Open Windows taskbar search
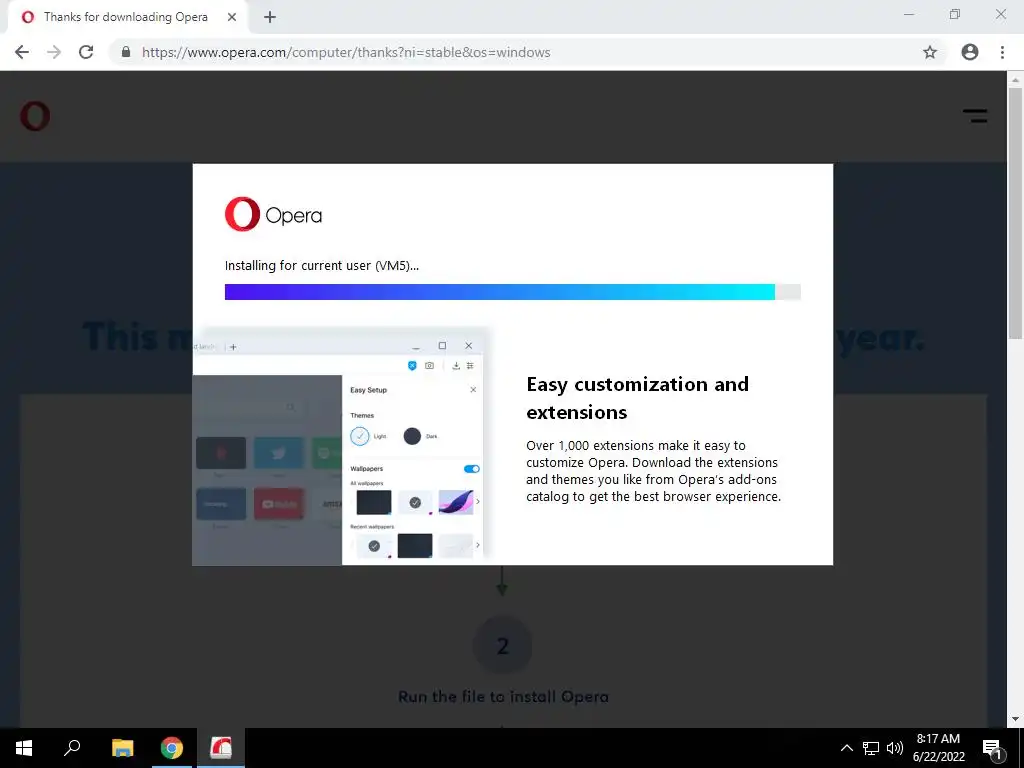 (72, 748)
